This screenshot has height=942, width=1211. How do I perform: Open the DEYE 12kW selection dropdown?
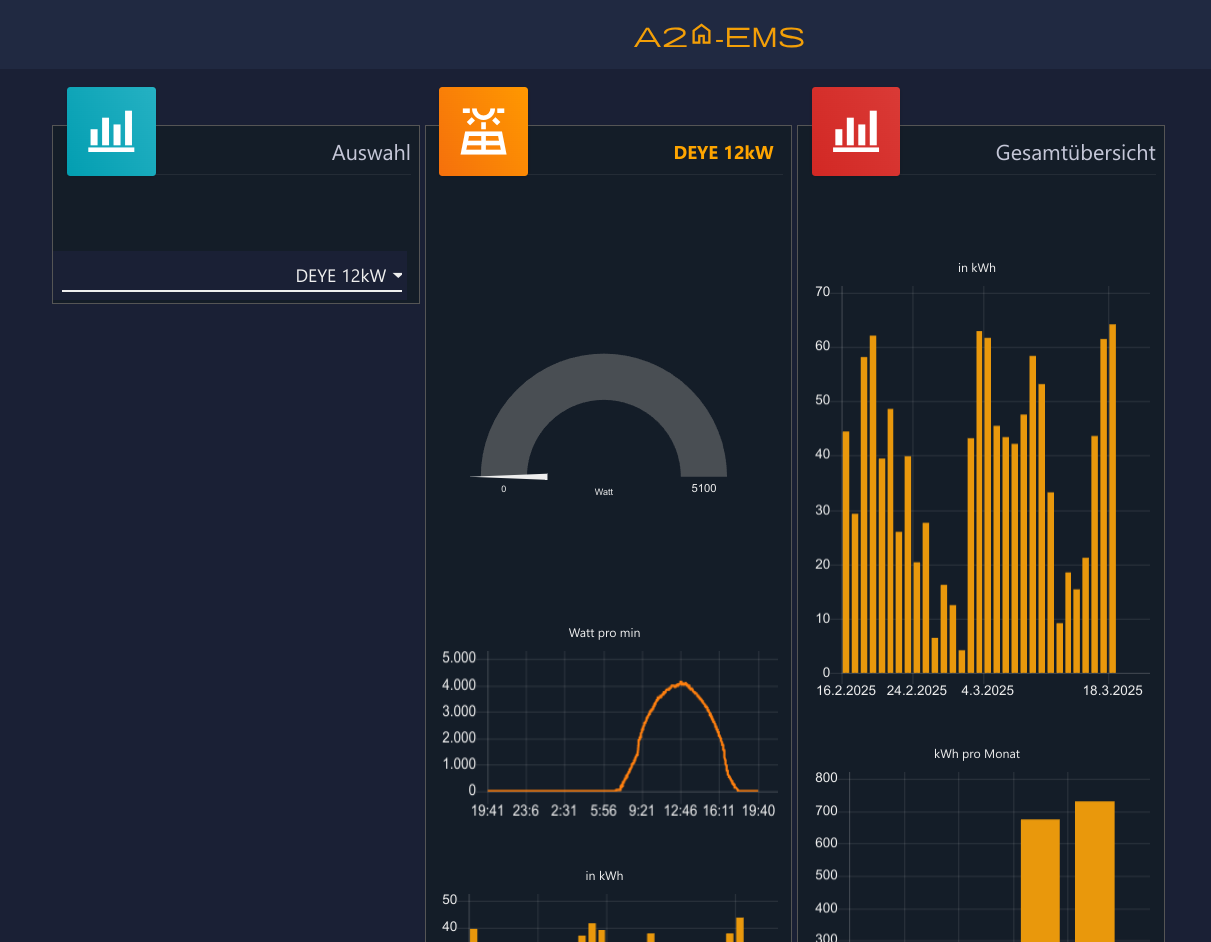[x=232, y=276]
